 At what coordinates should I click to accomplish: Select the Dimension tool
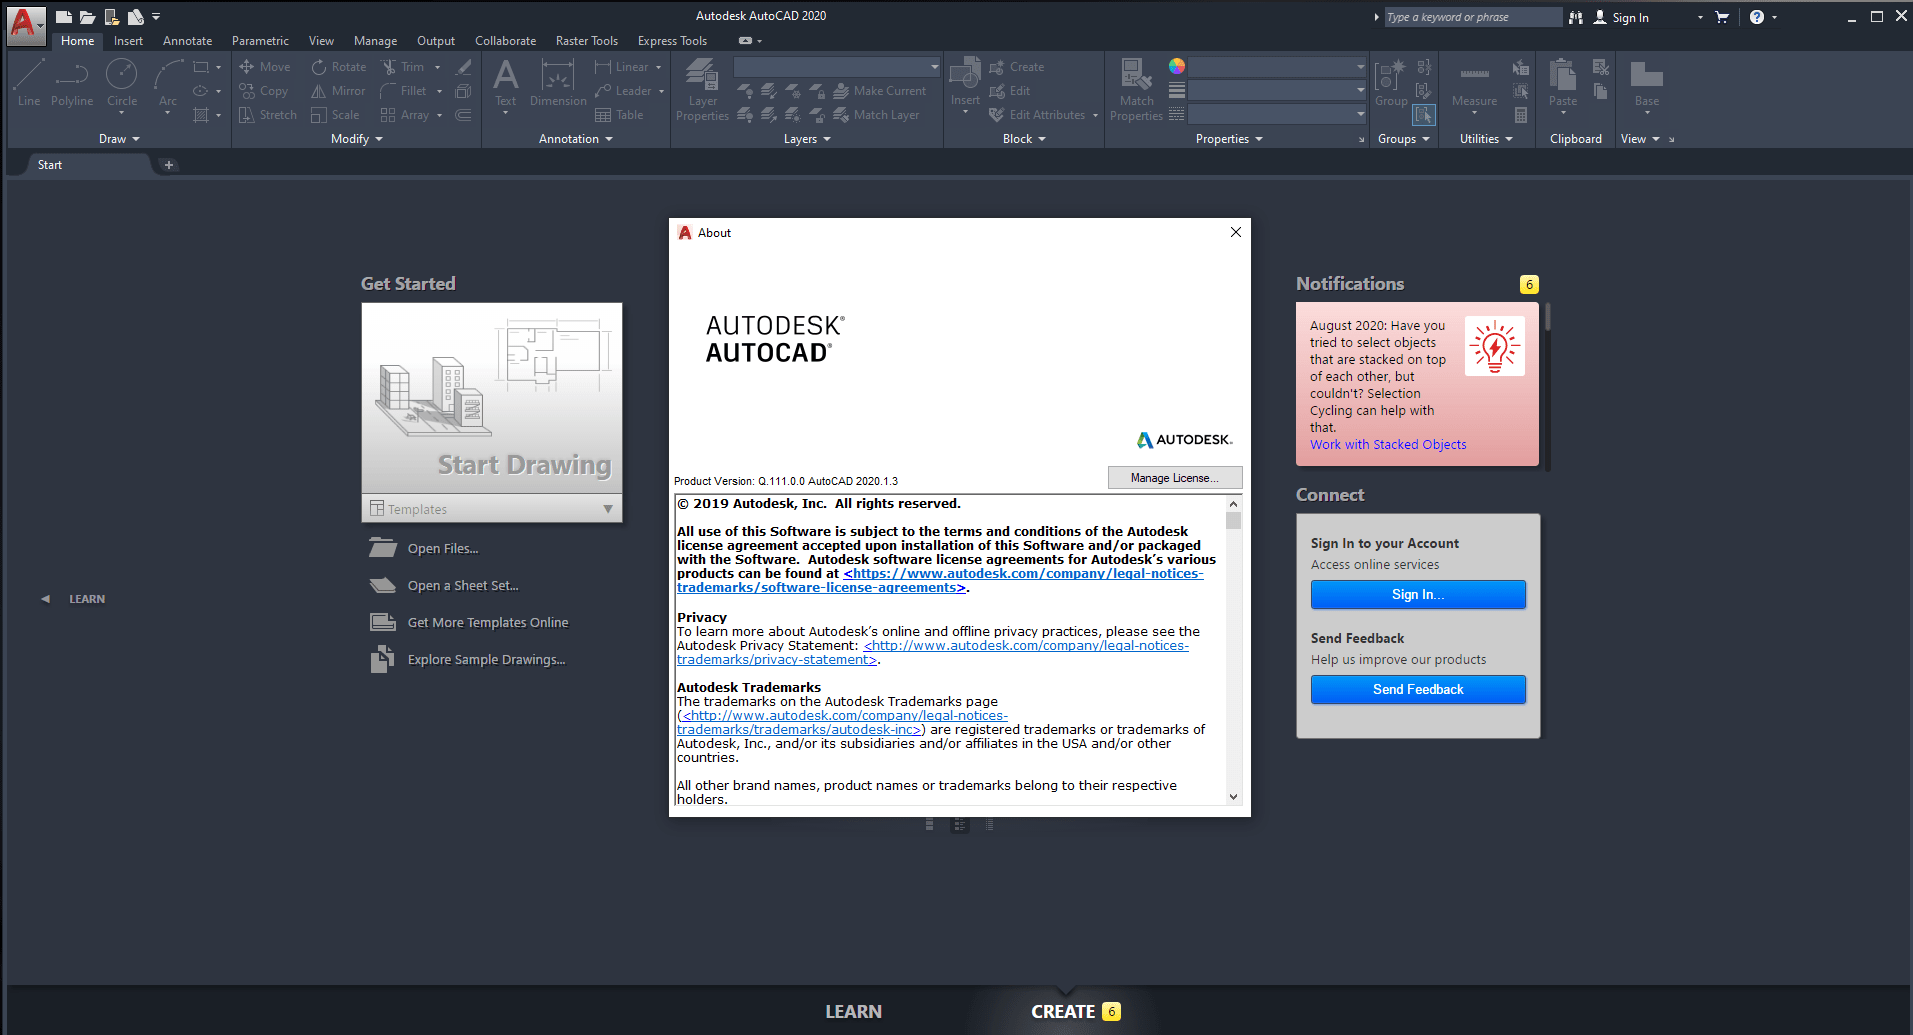coord(558,83)
